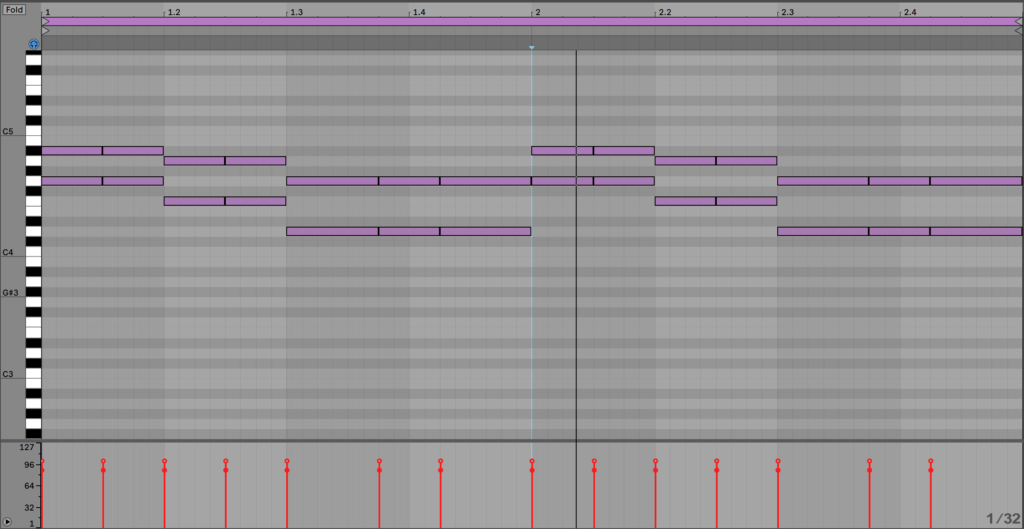The width and height of the screenshot is (1024, 529).
Task: Select the A4 note starting at beat 2.2
Action: pos(686,161)
